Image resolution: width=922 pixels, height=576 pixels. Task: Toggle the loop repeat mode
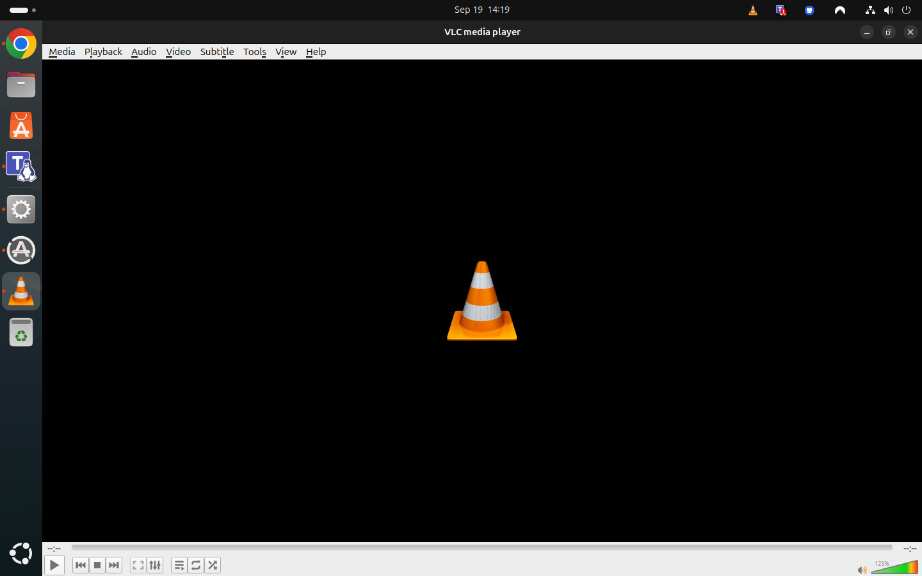coord(196,565)
